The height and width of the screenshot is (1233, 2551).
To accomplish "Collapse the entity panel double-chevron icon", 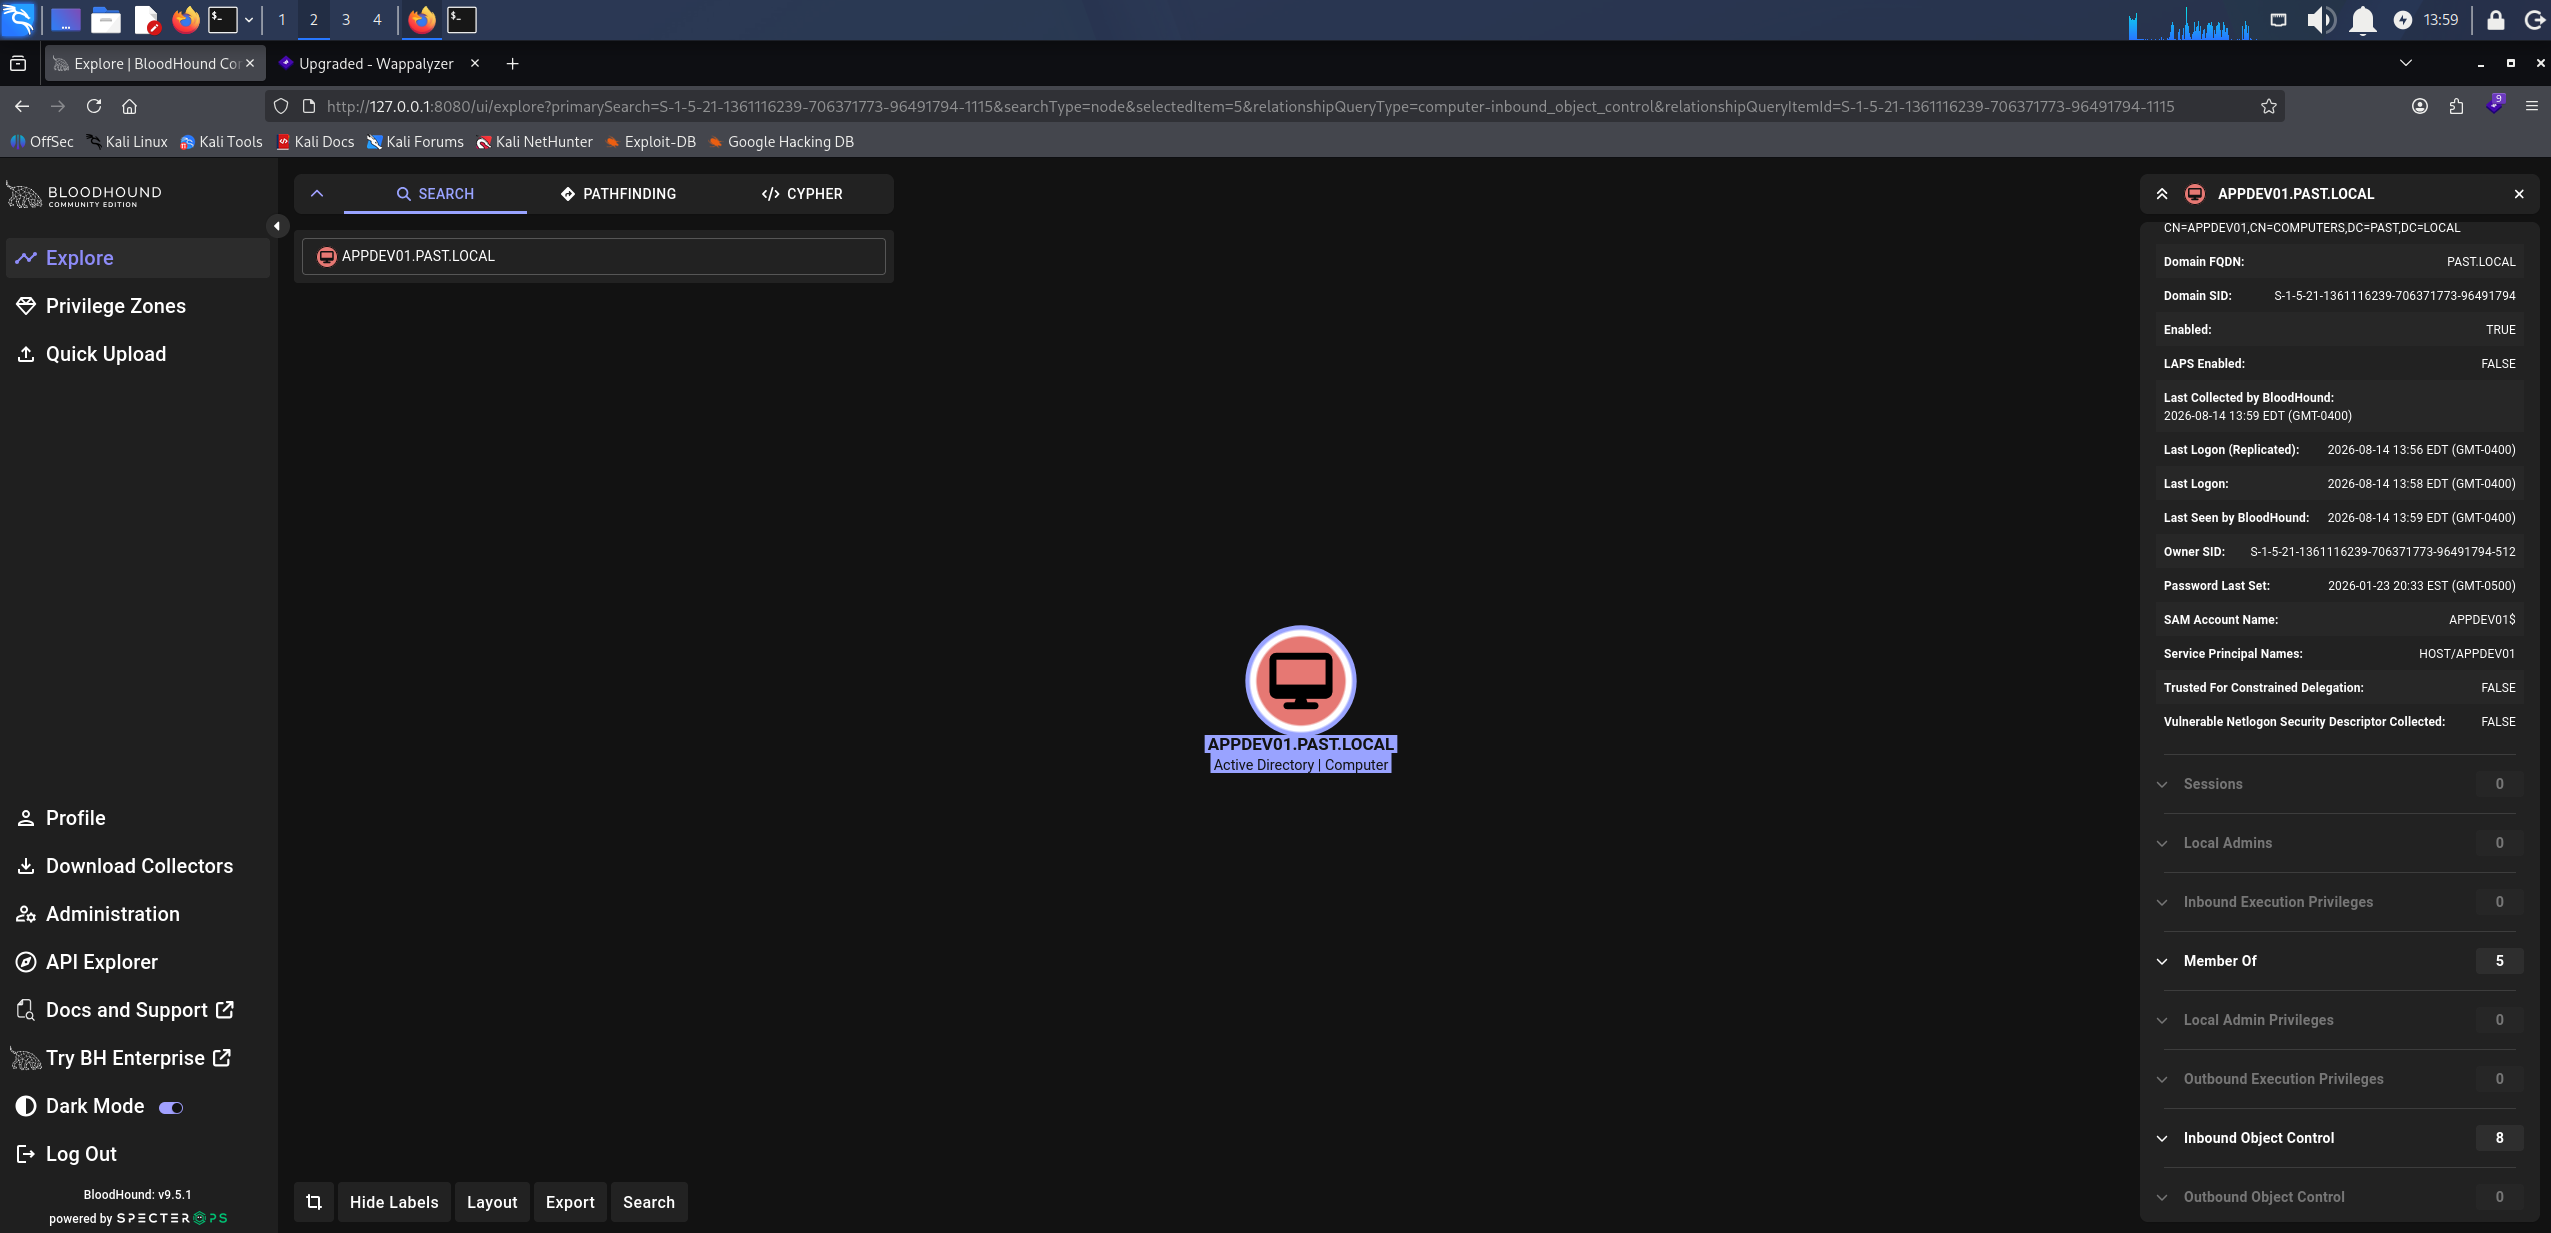I will click(x=2162, y=194).
